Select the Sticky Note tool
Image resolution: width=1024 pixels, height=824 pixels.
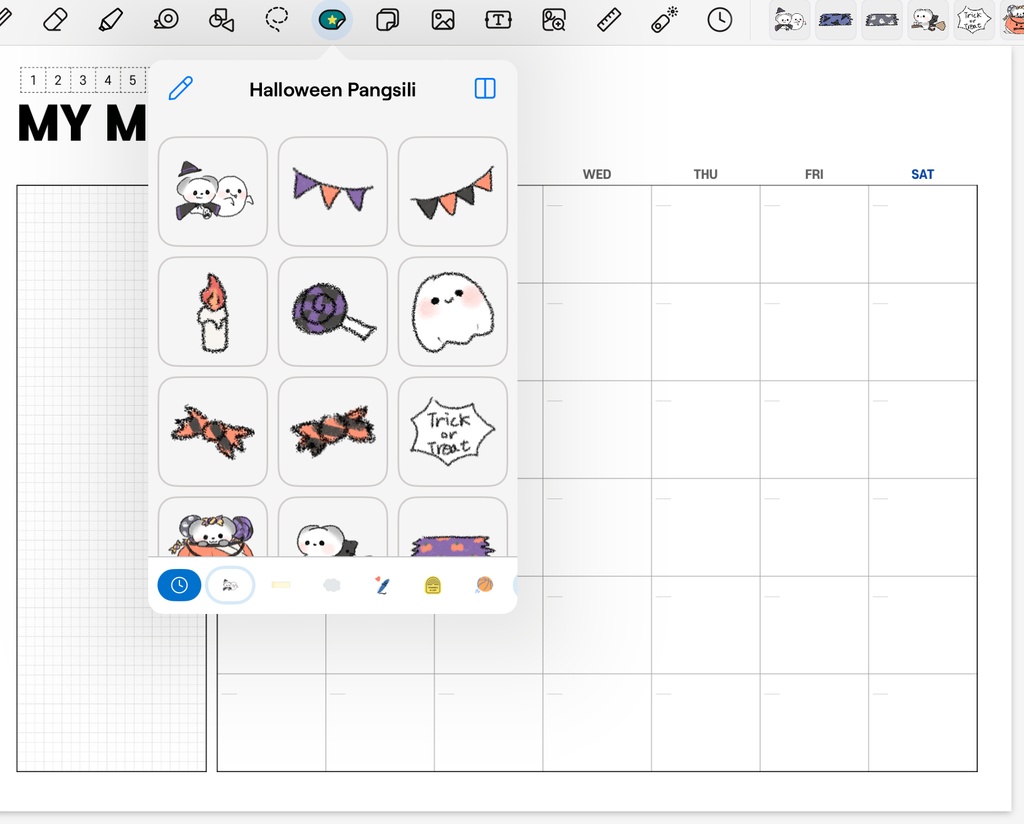pos(387,20)
